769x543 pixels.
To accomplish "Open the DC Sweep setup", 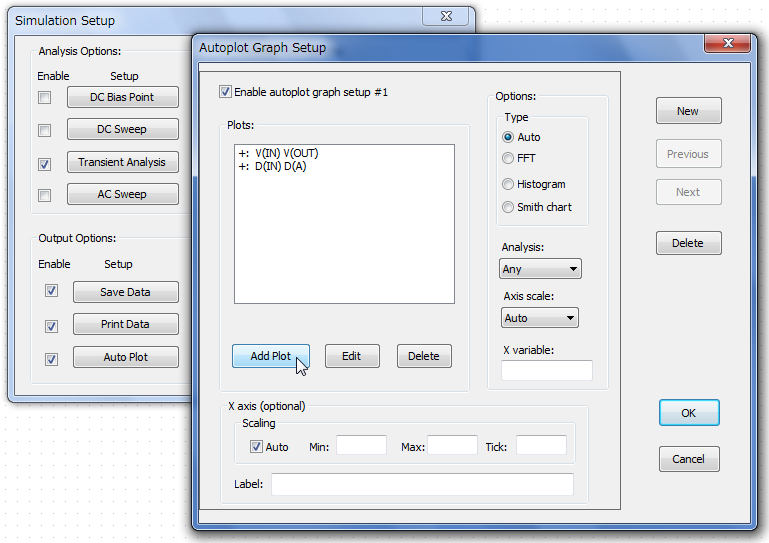I will coord(123,130).
